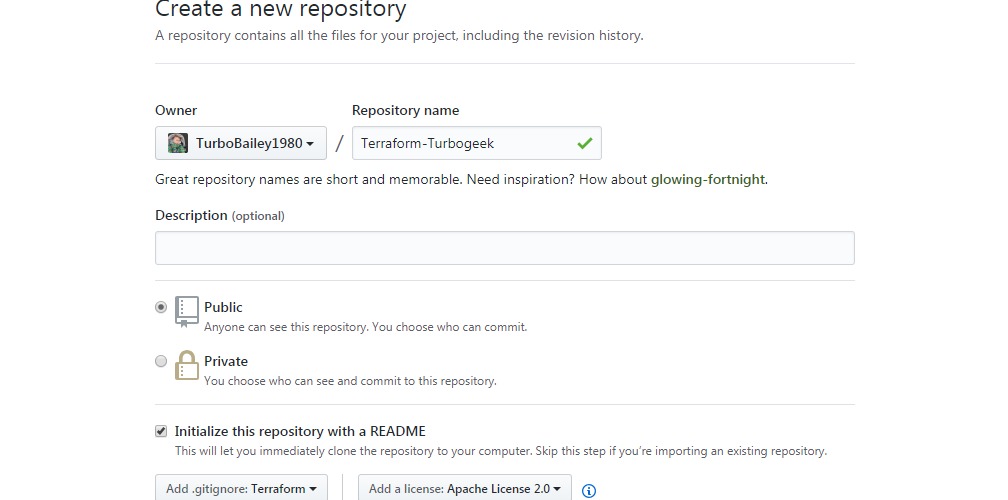Uncheck Initialize this repository with a README

(161, 431)
